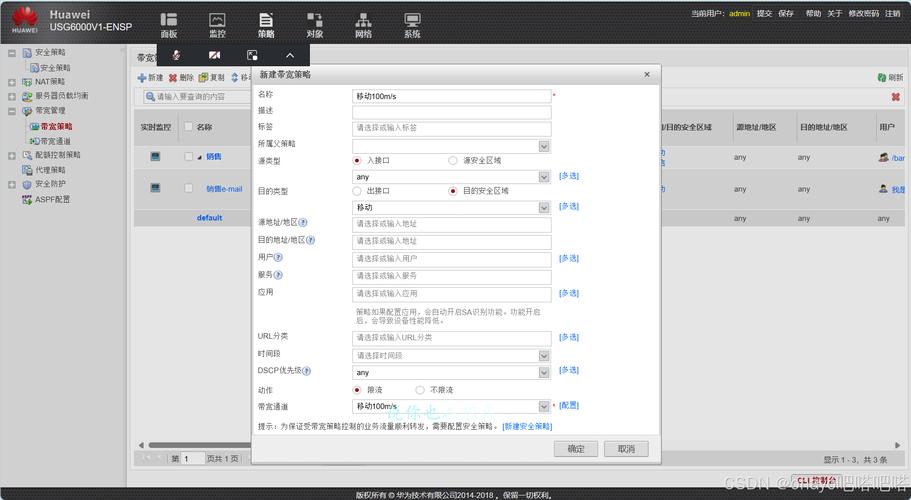Click the red X clear-search icon

point(895,97)
